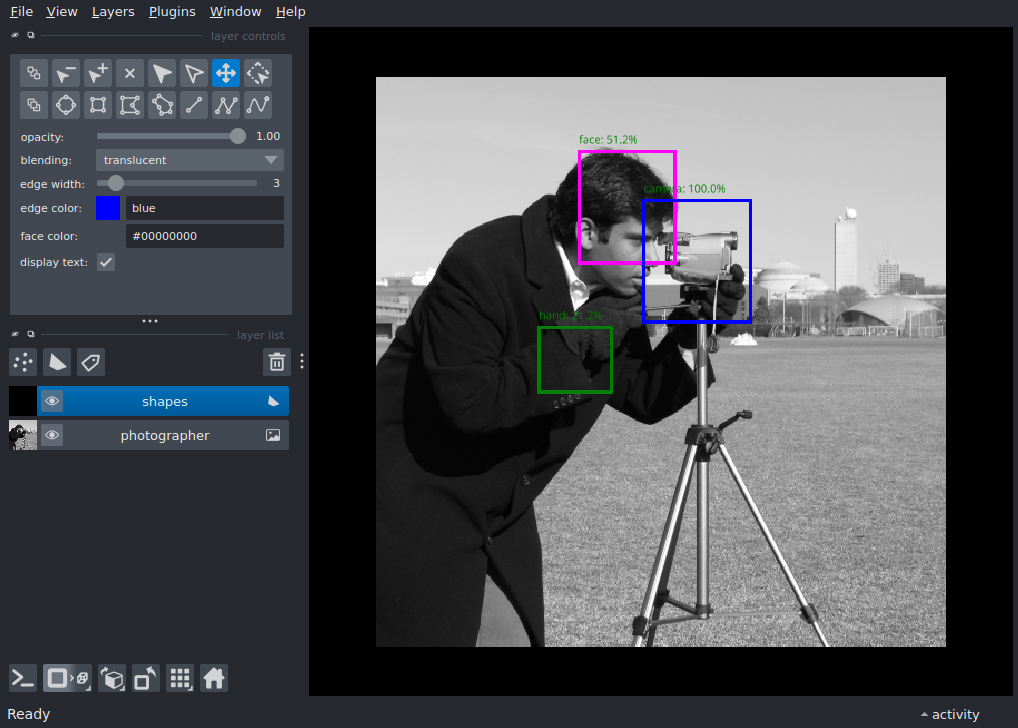Click the face color text field

(x=204, y=236)
